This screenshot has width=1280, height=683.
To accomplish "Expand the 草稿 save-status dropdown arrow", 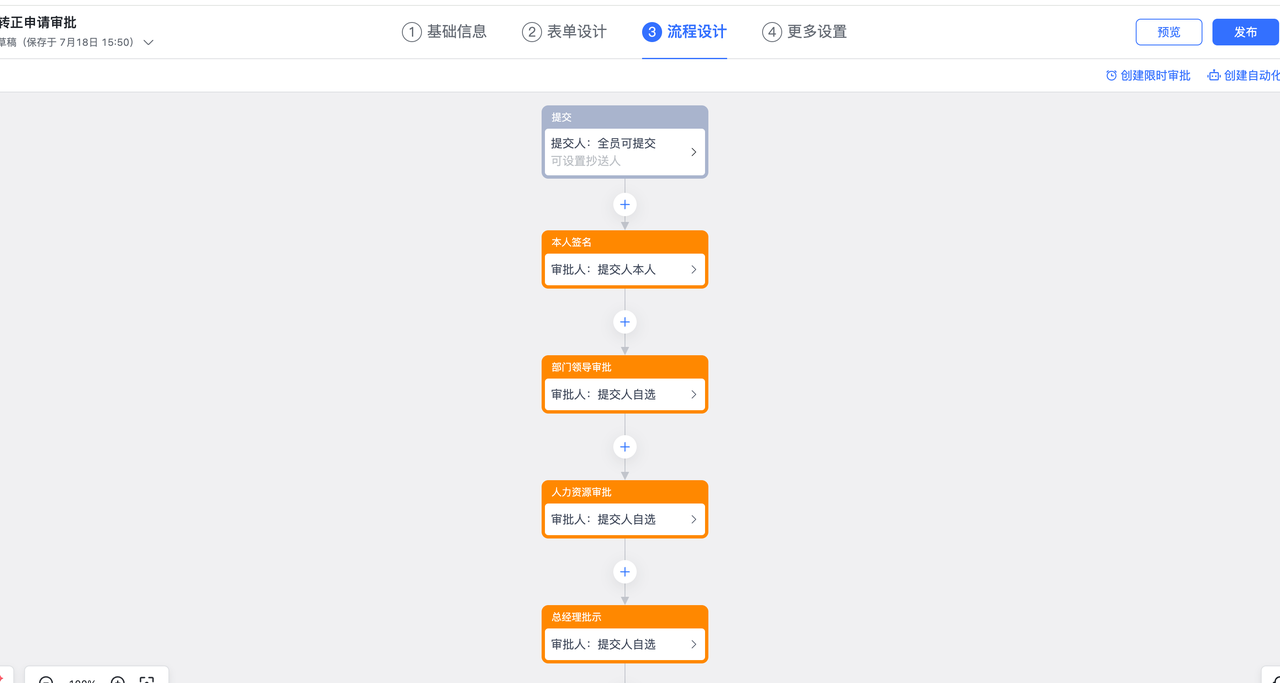I will (x=147, y=43).
